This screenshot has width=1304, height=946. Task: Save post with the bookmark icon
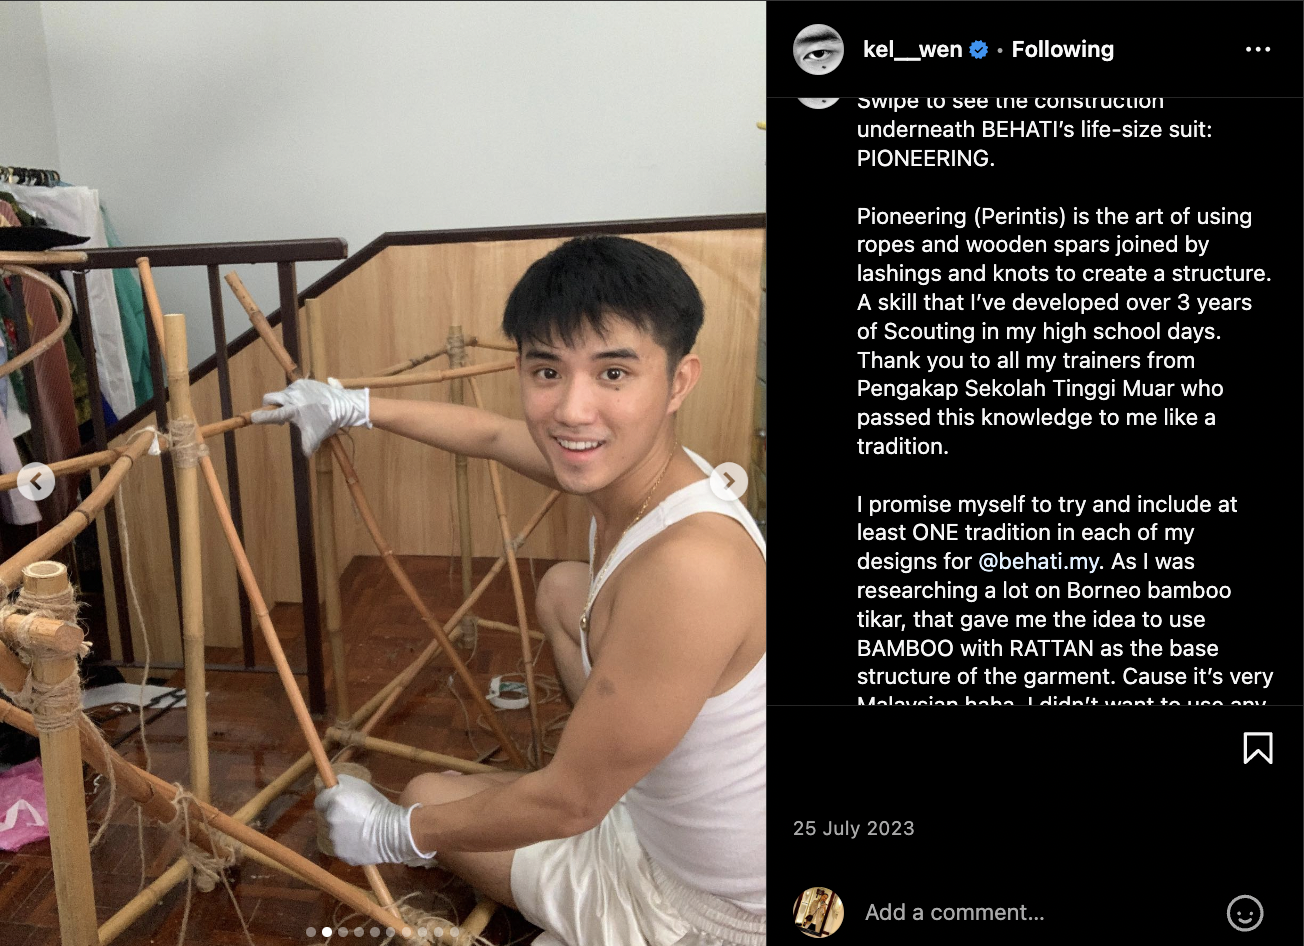click(1258, 748)
